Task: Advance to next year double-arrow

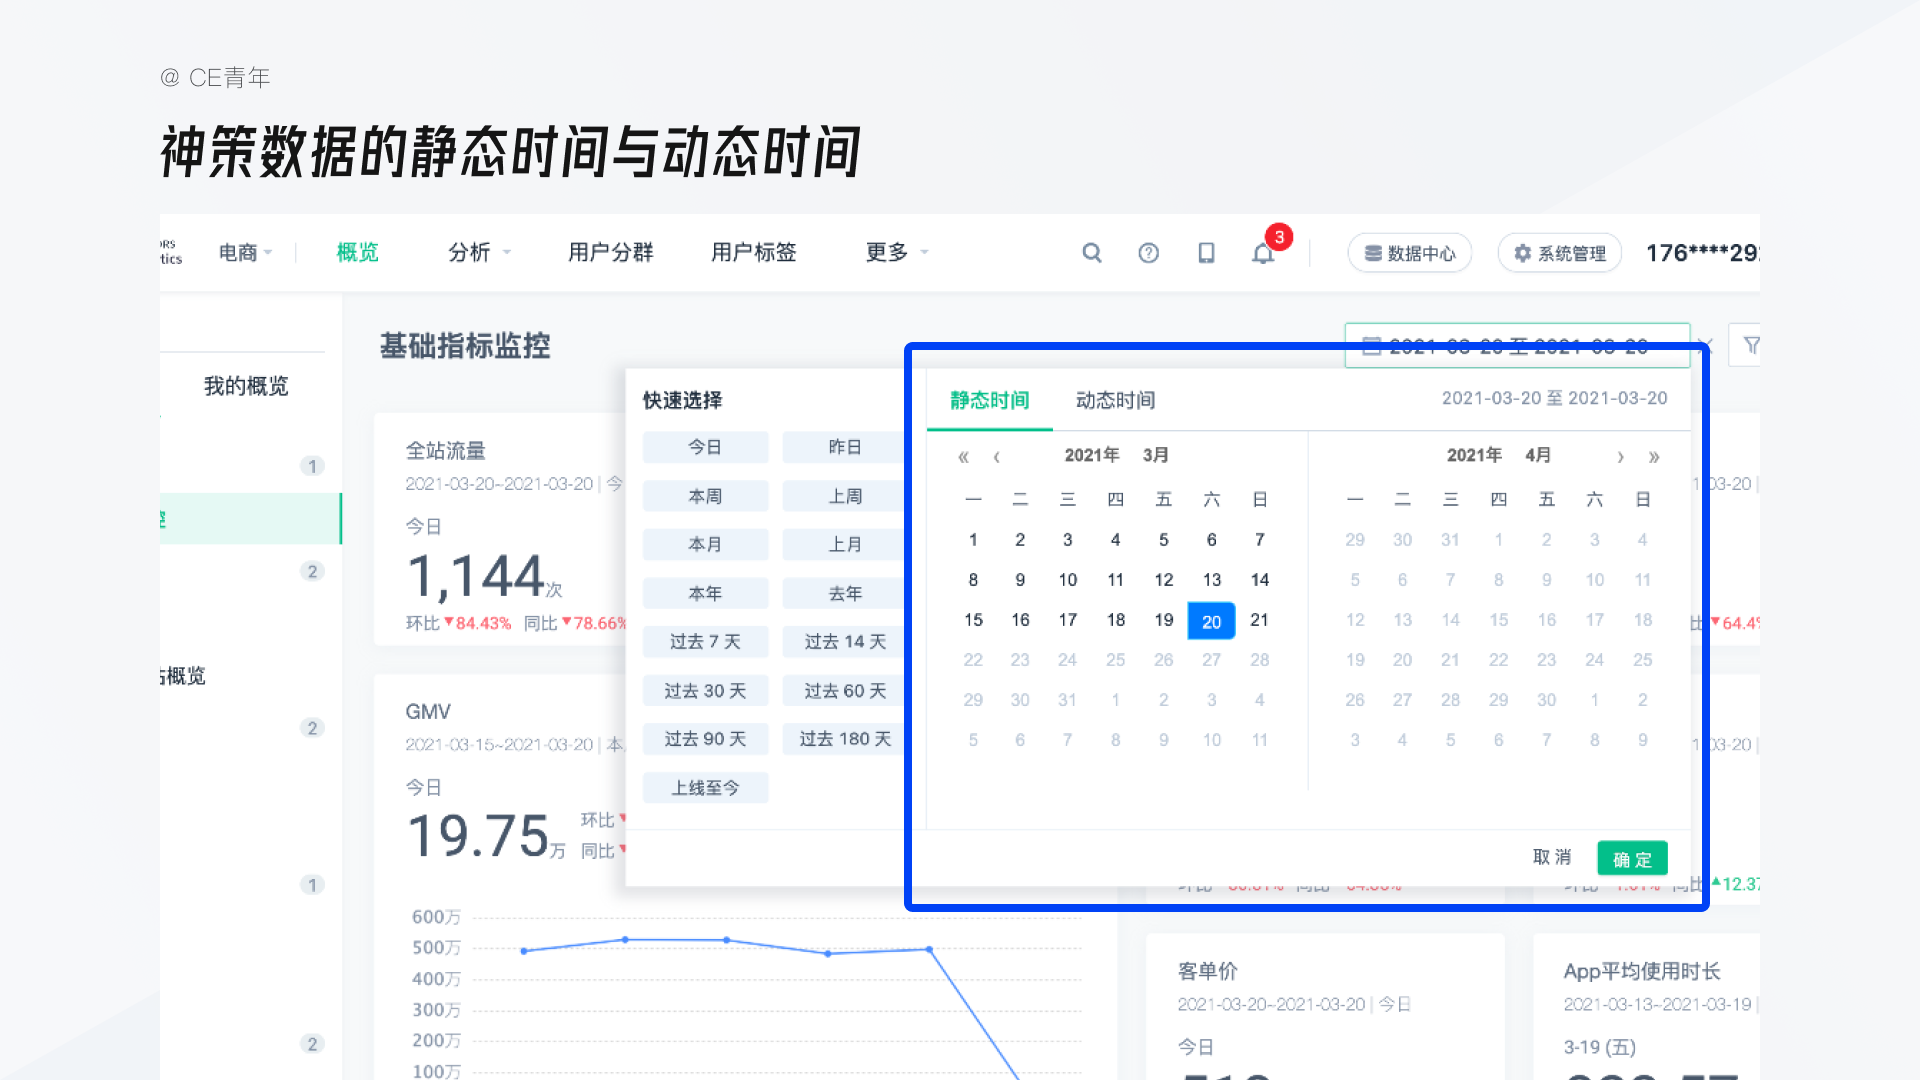Action: (1654, 457)
